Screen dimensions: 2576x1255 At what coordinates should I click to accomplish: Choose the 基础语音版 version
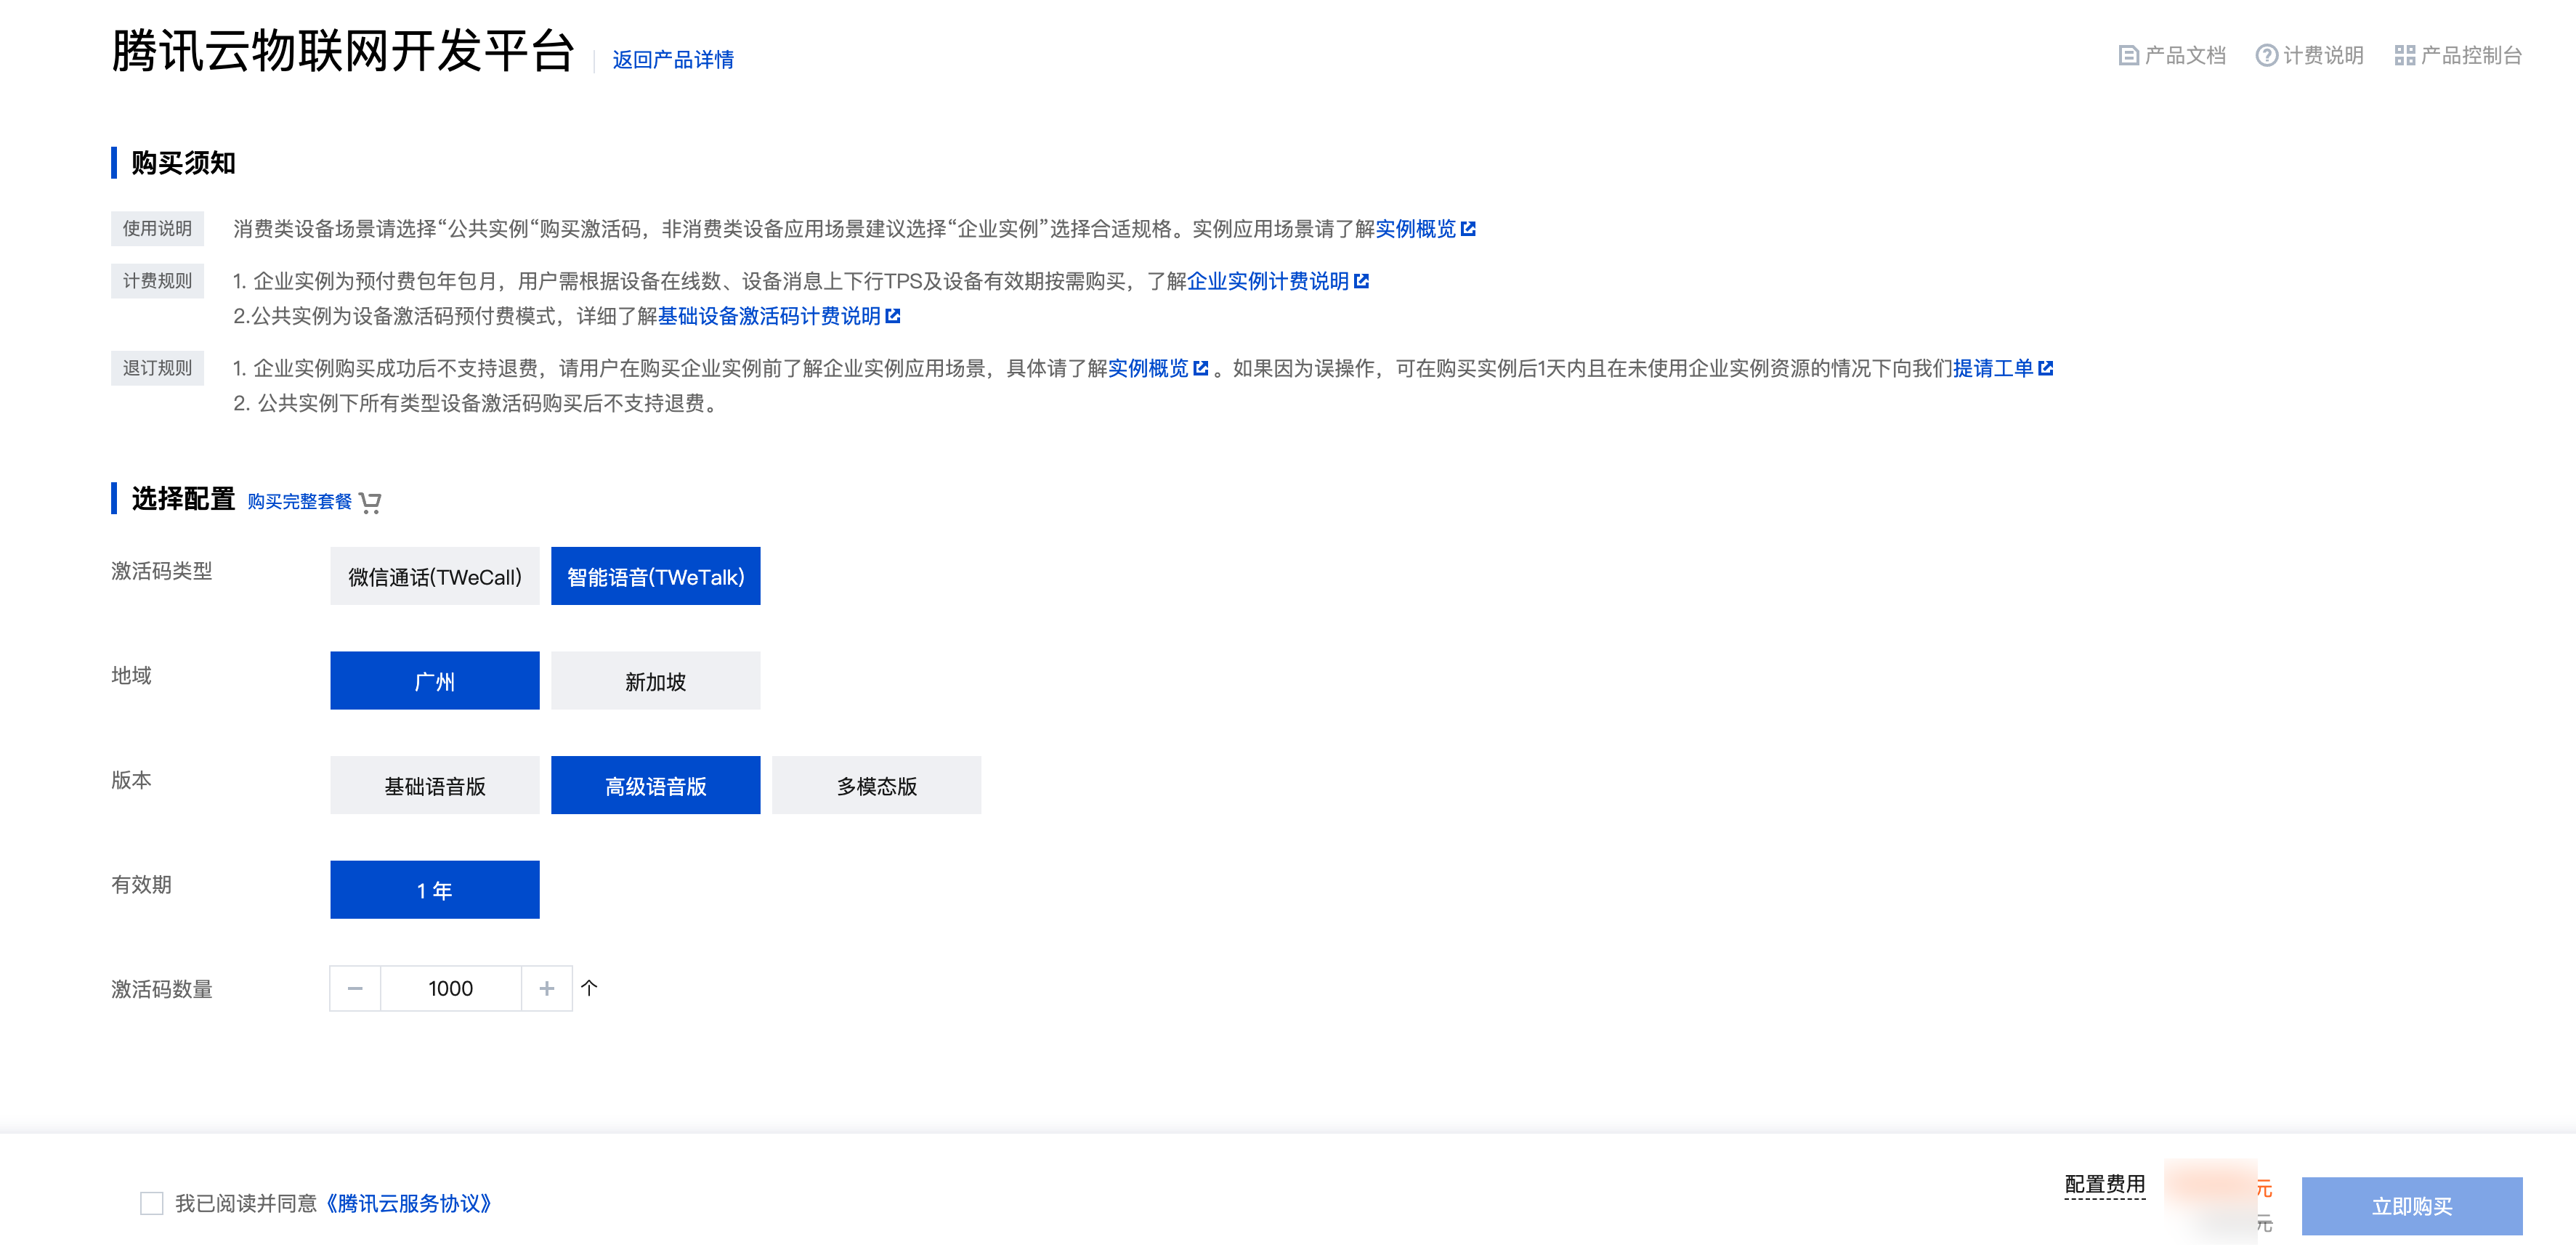[x=435, y=786]
